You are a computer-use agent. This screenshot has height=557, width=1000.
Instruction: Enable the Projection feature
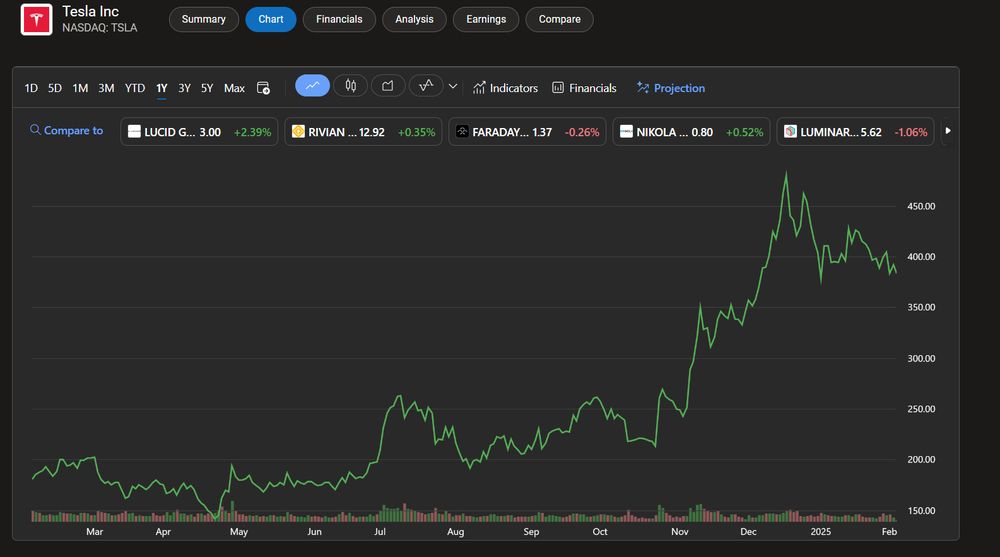[670, 88]
